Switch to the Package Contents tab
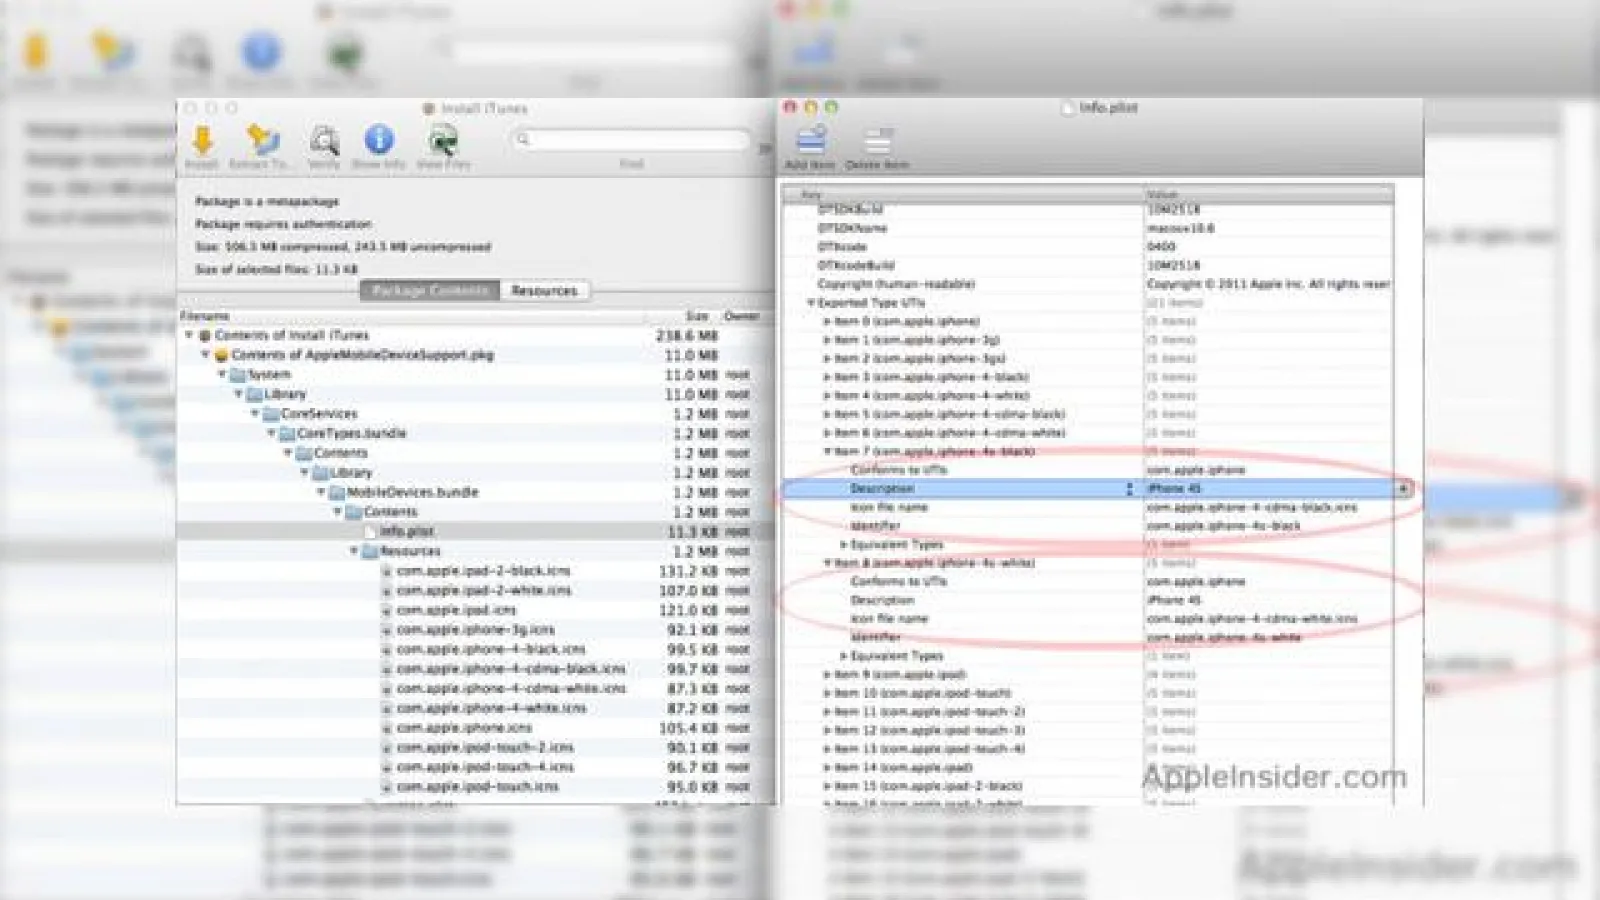Screen dimensions: 1600x900 [430, 290]
